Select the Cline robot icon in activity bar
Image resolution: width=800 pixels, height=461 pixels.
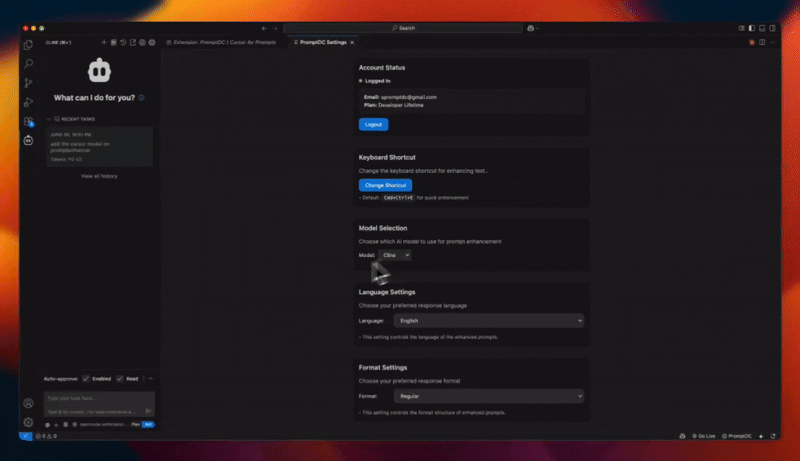pos(28,140)
